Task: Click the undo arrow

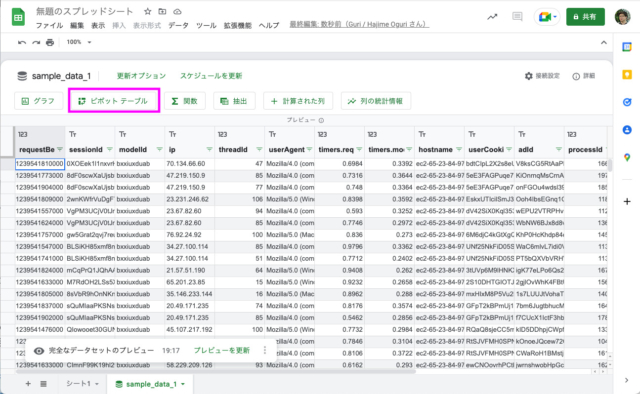Action: pos(22,42)
